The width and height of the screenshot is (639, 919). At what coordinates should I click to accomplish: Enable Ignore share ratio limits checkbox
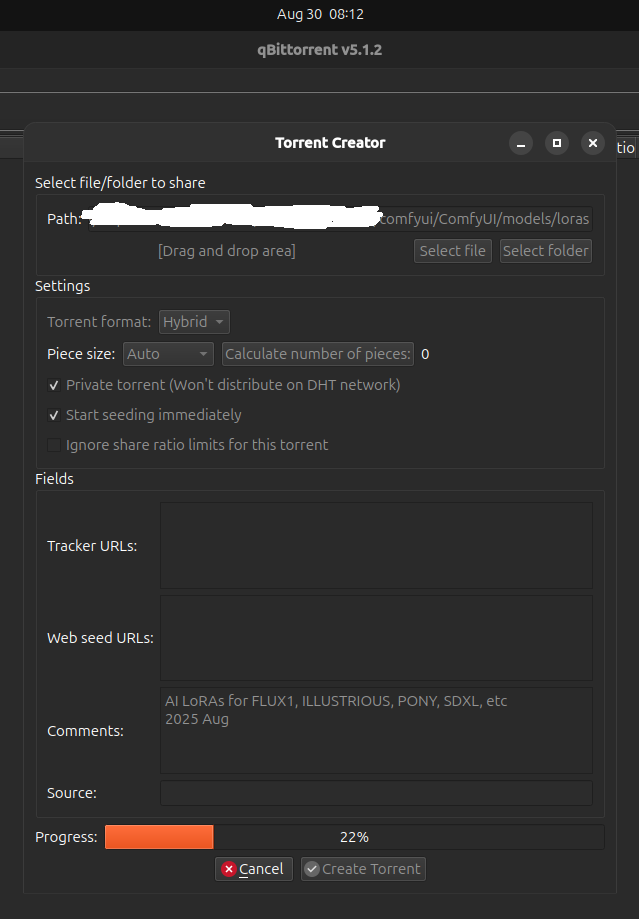(x=54, y=445)
